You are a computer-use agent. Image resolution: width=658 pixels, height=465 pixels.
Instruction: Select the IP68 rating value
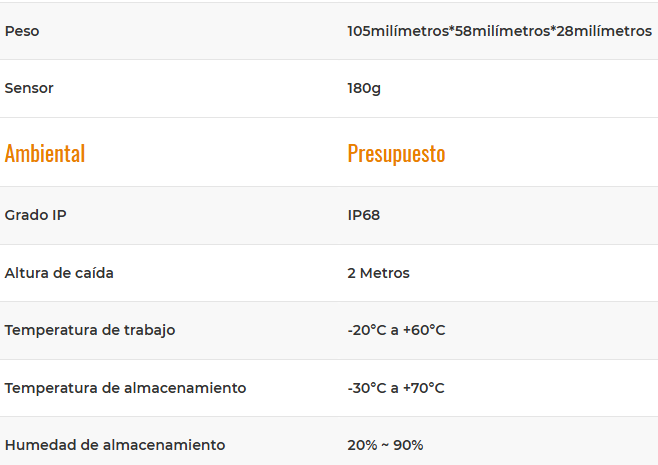pyautogui.click(x=364, y=215)
